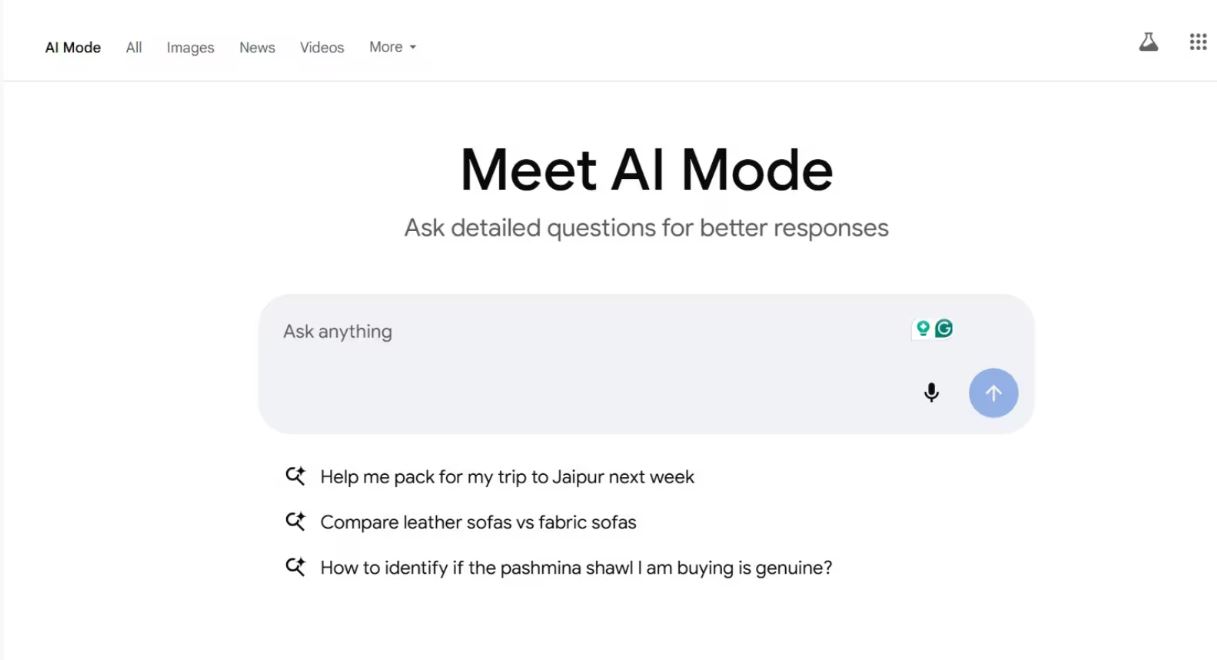Select the Videos tab

(x=322, y=47)
